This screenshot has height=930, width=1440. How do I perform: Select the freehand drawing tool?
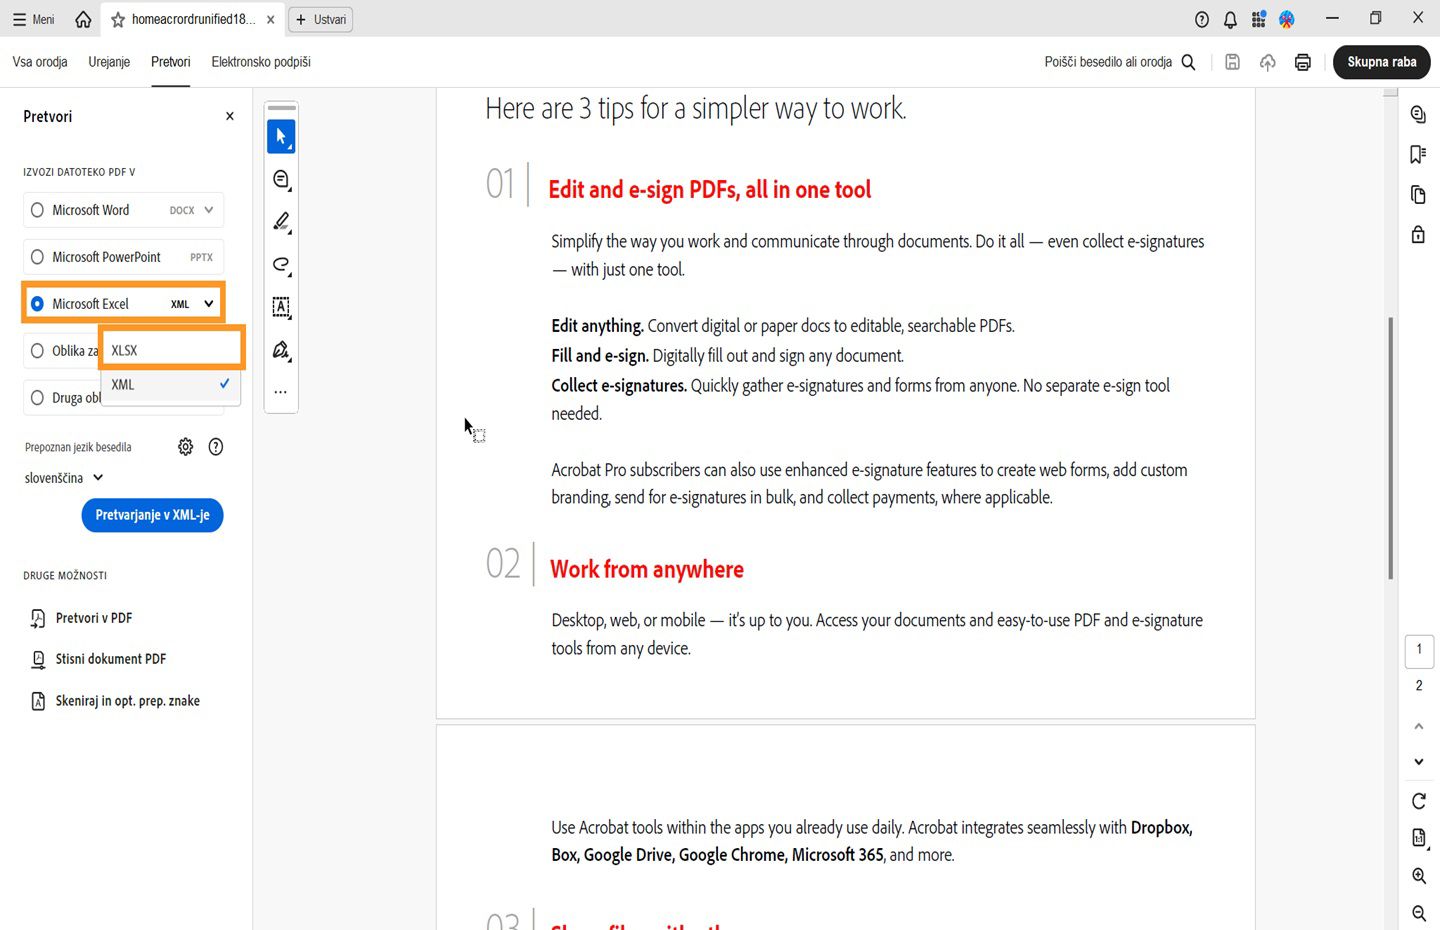[x=281, y=265]
